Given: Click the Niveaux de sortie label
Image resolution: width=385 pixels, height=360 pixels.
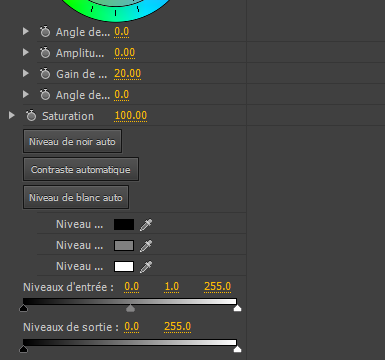Looking at the screenshot, I should point(71,327).
